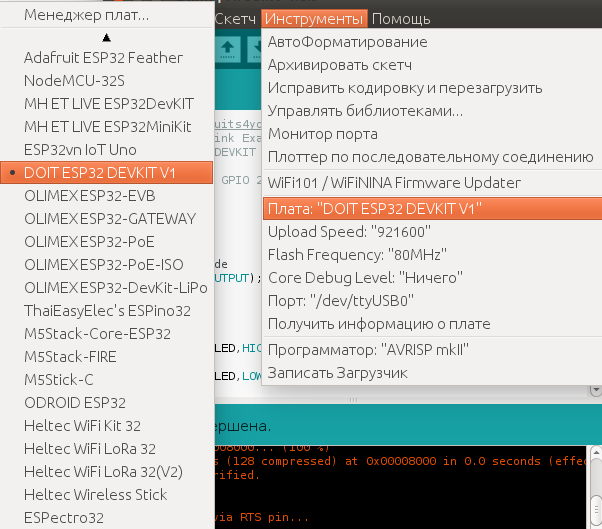Choose NodeMCU-32S from the board list
The image size is (602, 529).
tap(73, 81)
